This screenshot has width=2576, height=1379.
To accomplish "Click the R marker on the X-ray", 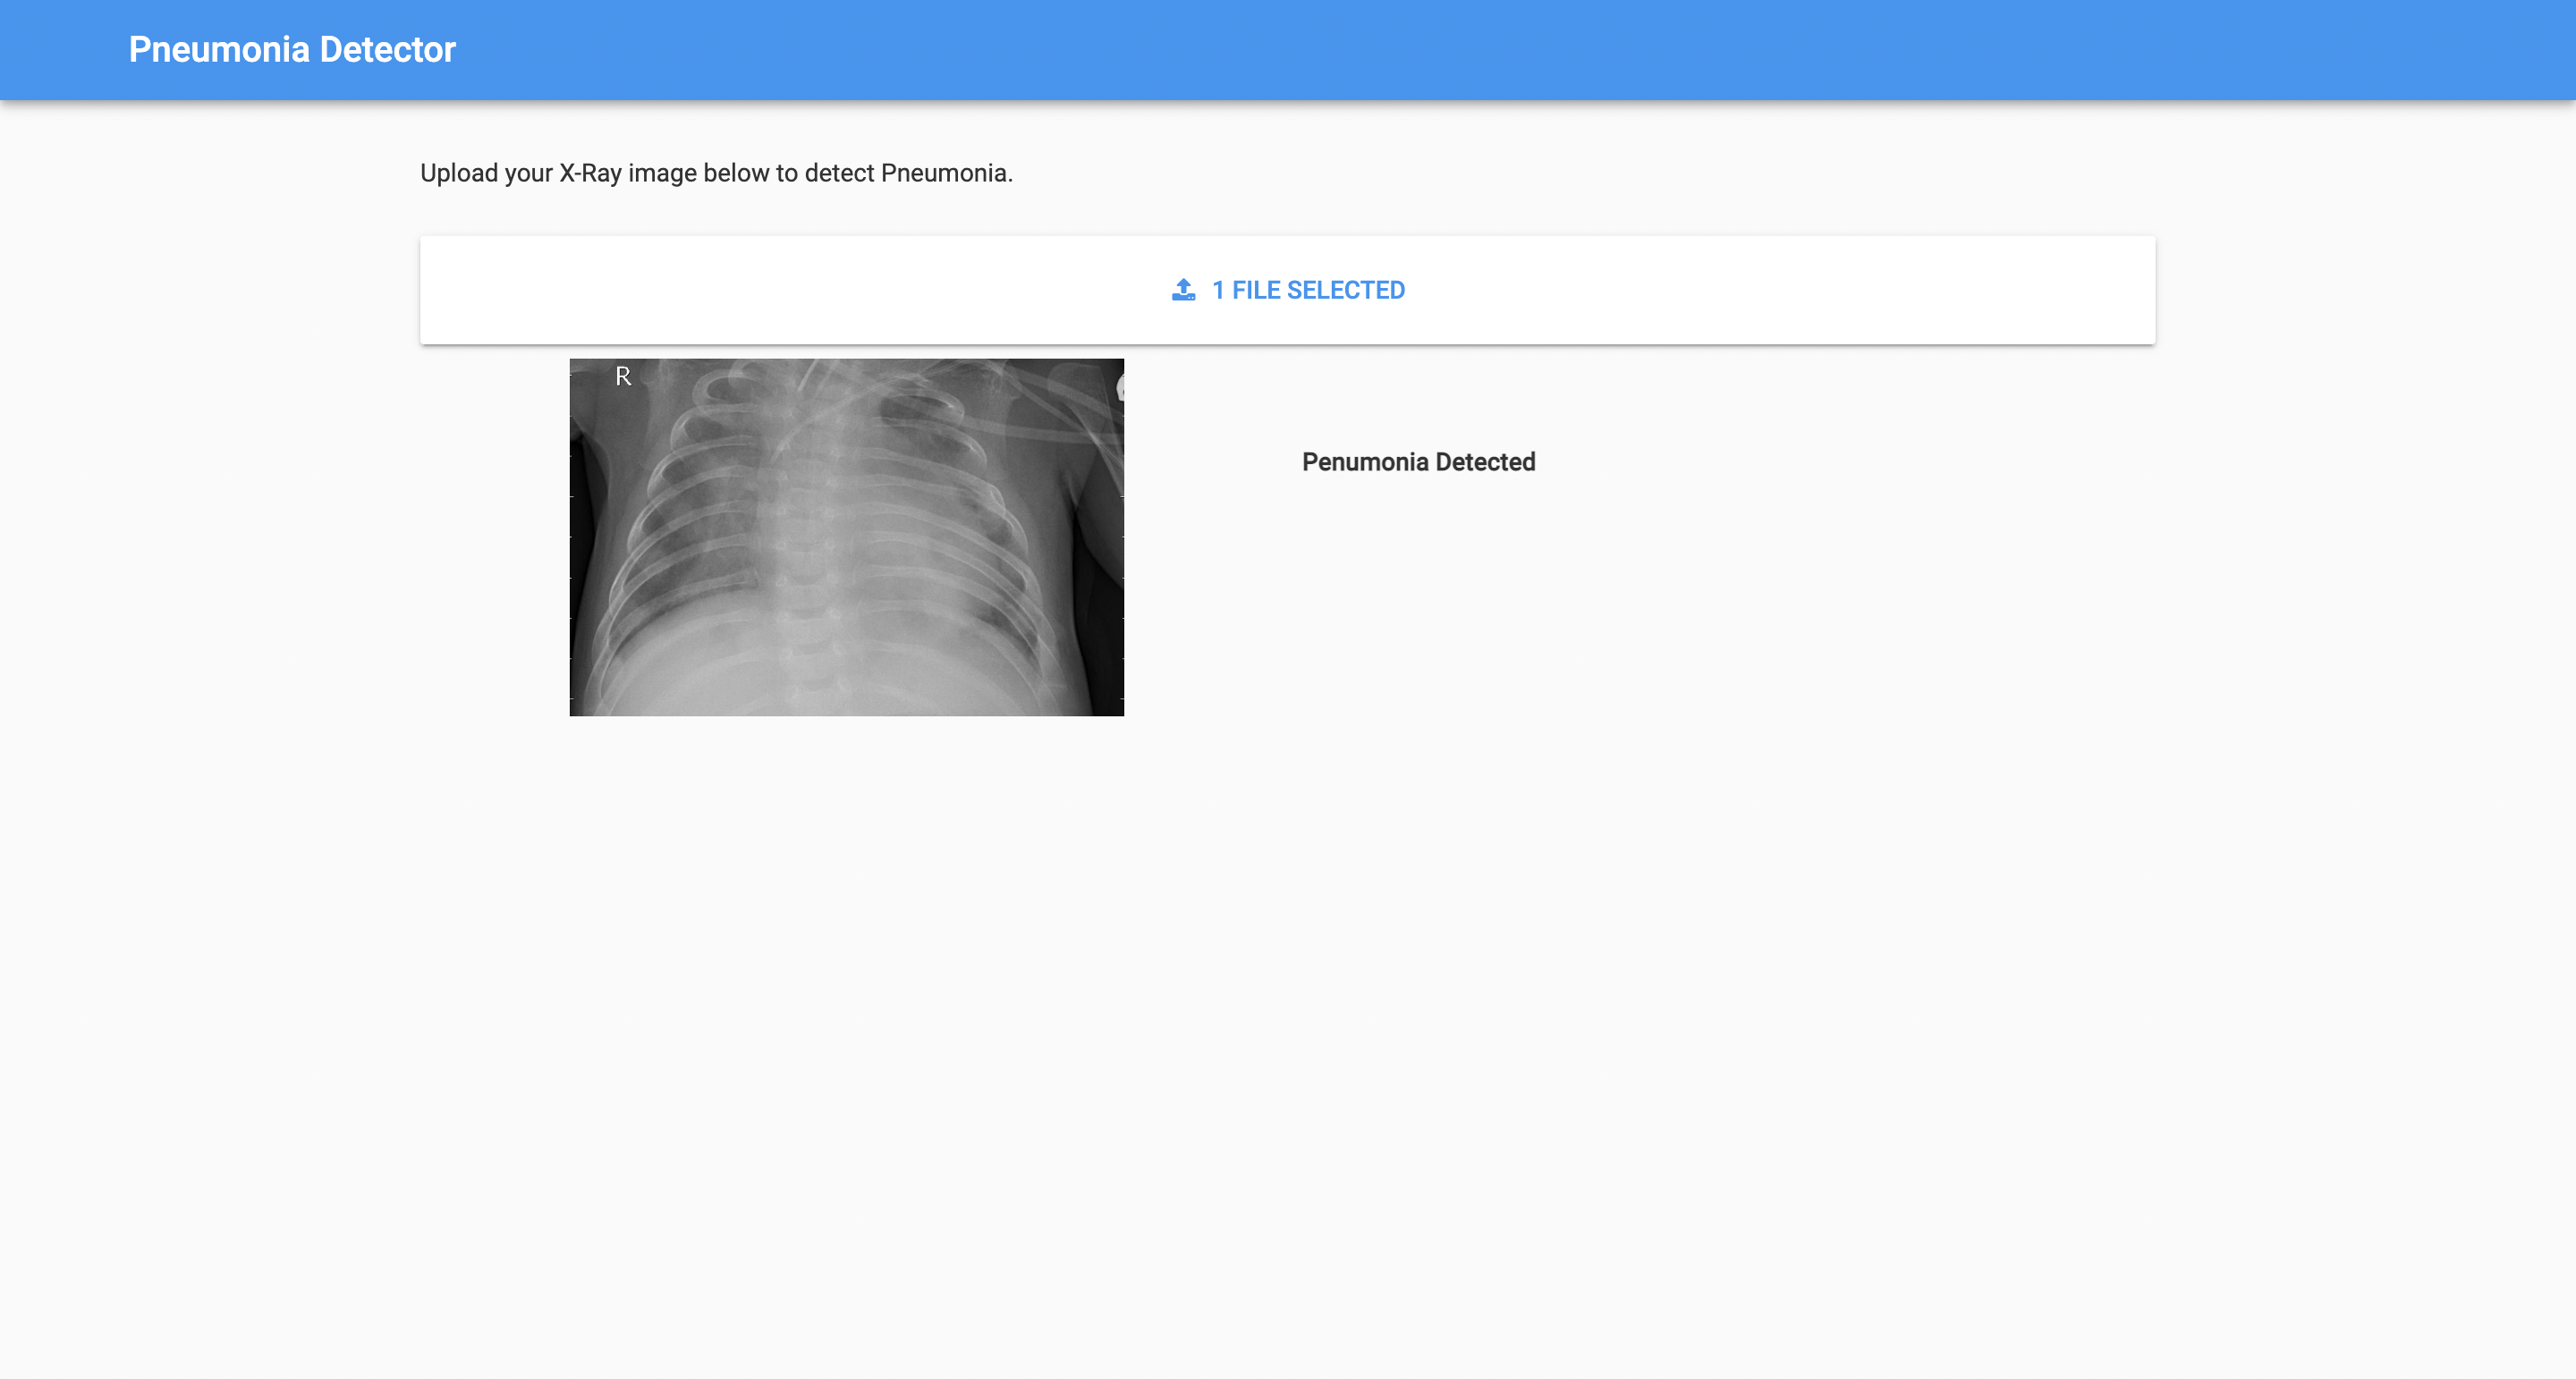I will click(x=623, y=377).
